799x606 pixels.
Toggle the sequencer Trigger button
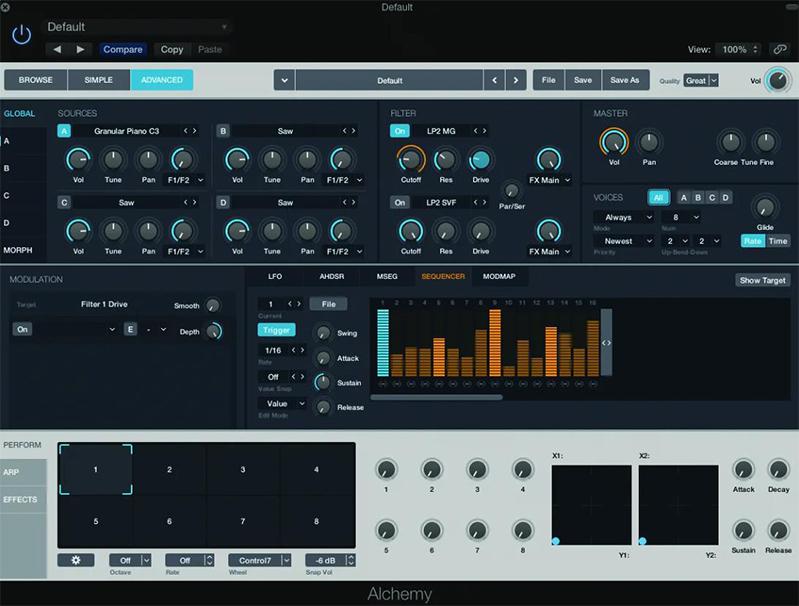tap(276, 330)
